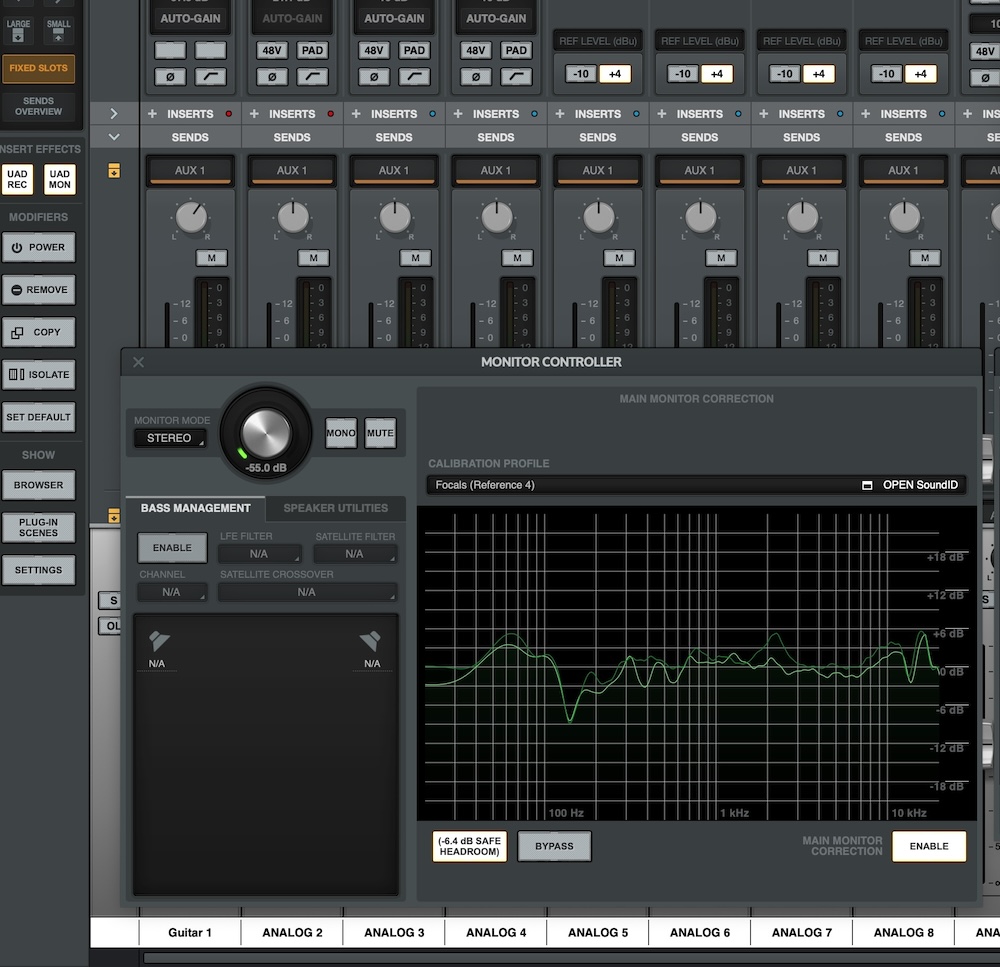Image resolution: width=1000 pixels, height=967 pixels.
Task: Click the LARGE view size icon
Action: pos(18,30)
